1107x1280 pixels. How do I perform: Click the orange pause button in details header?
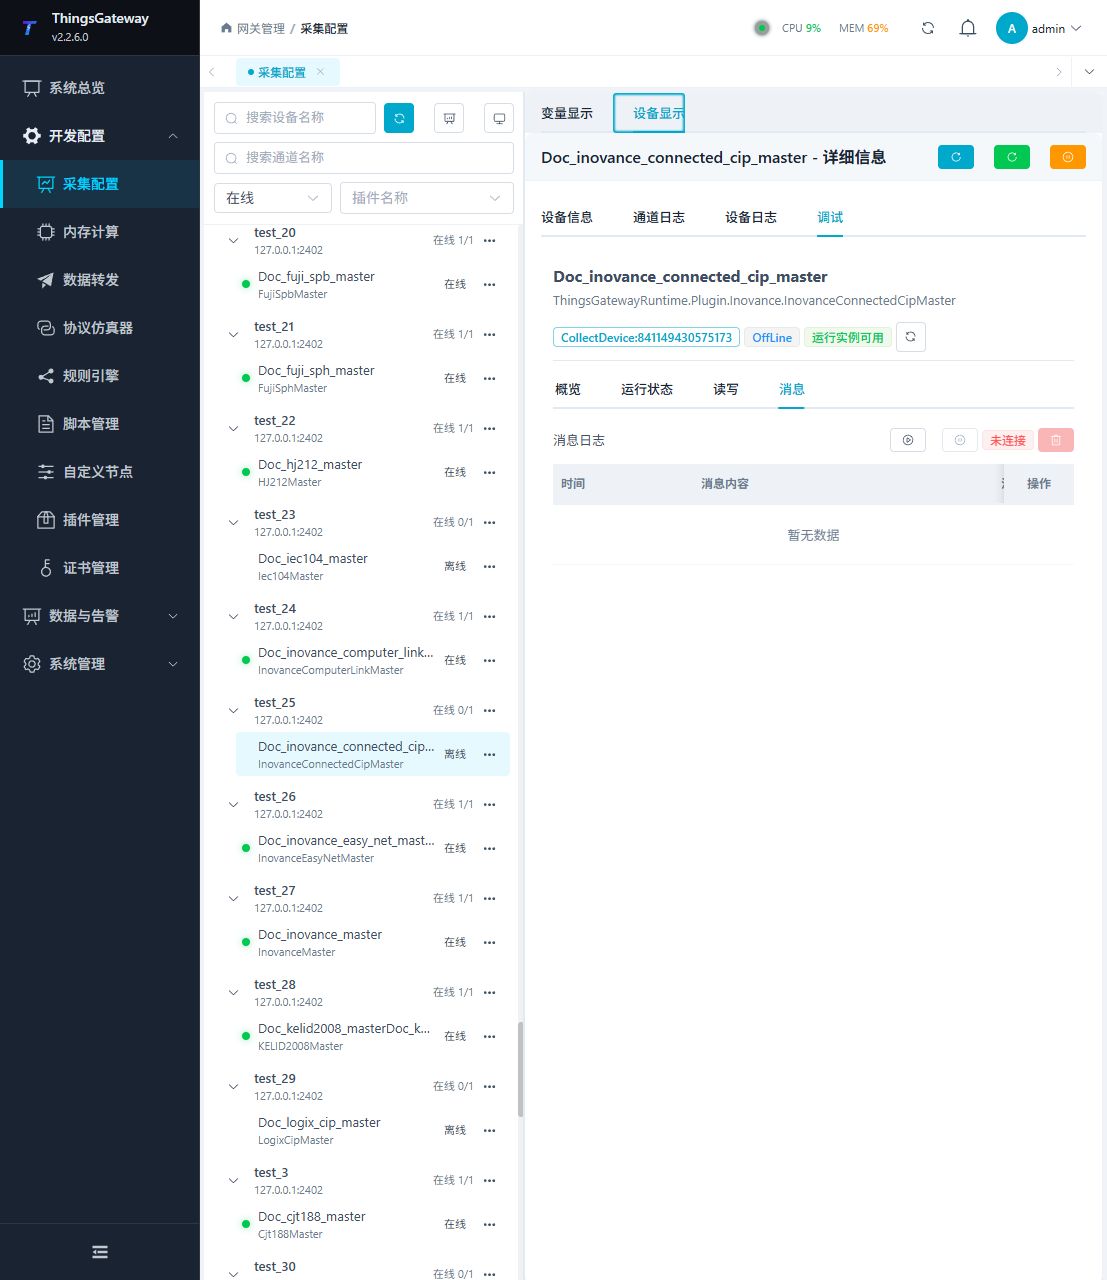[1068, 157]
